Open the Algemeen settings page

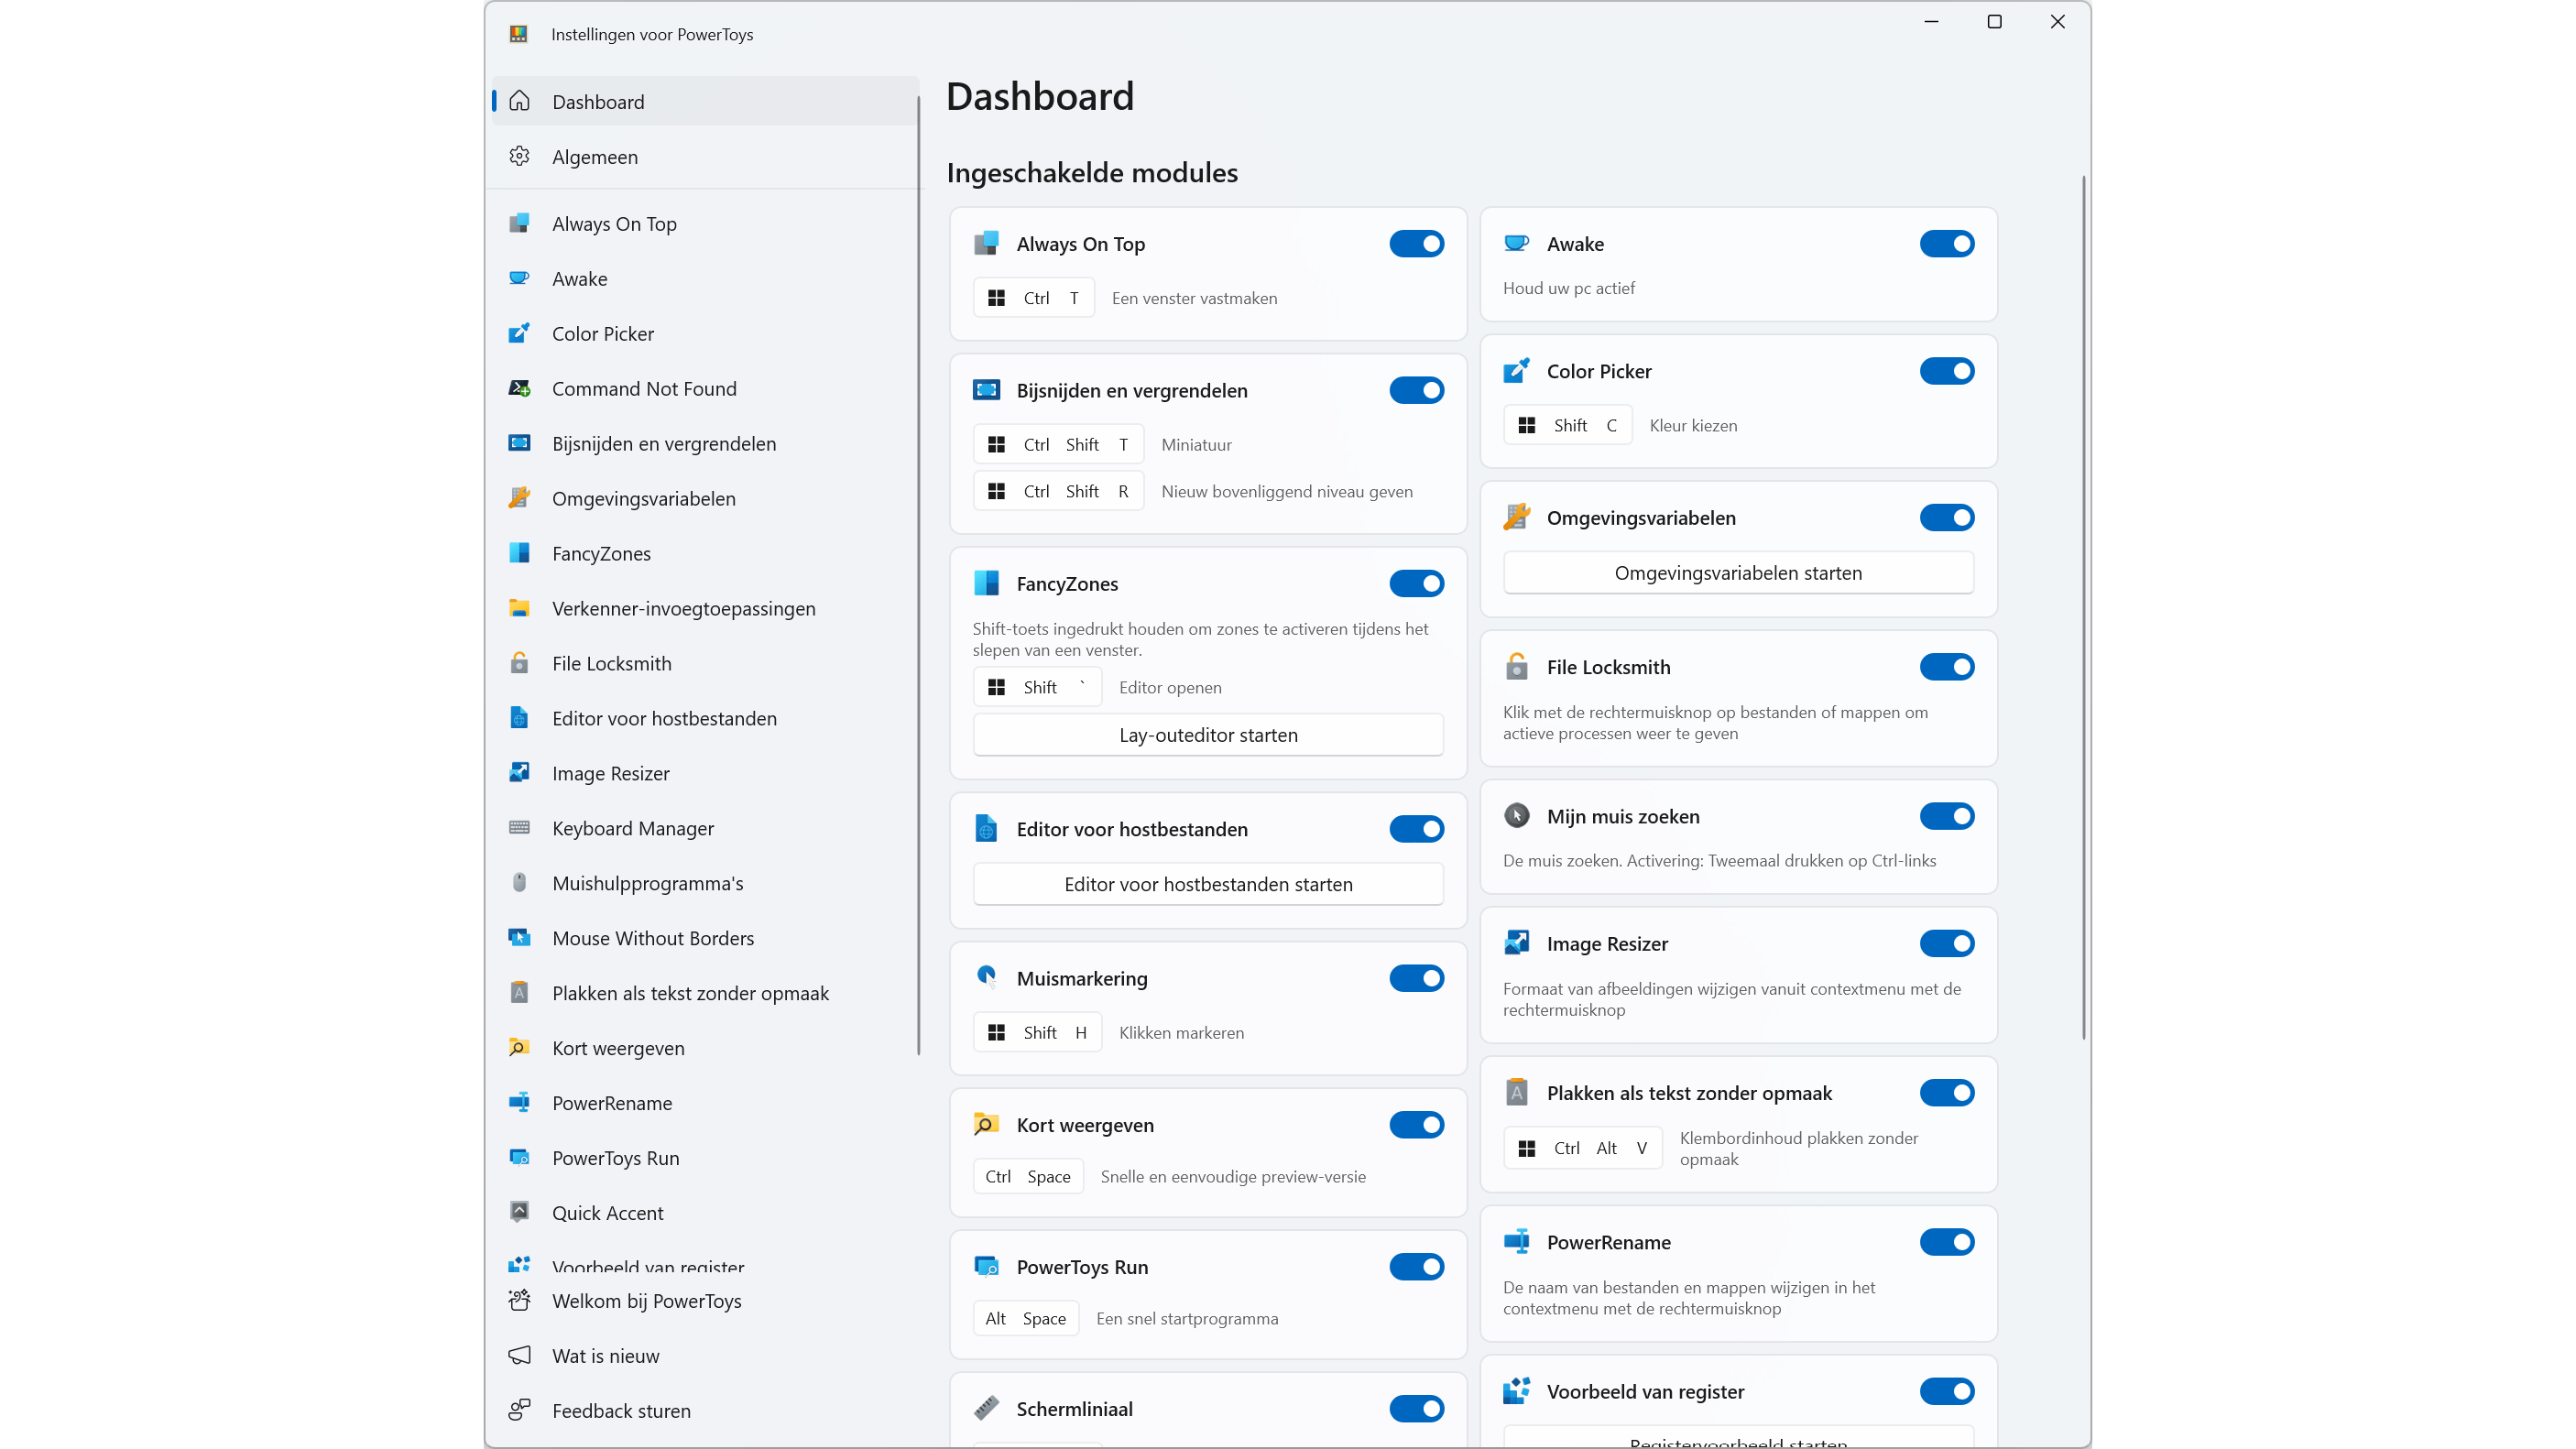pyautogui.click(x=595, y=157)
